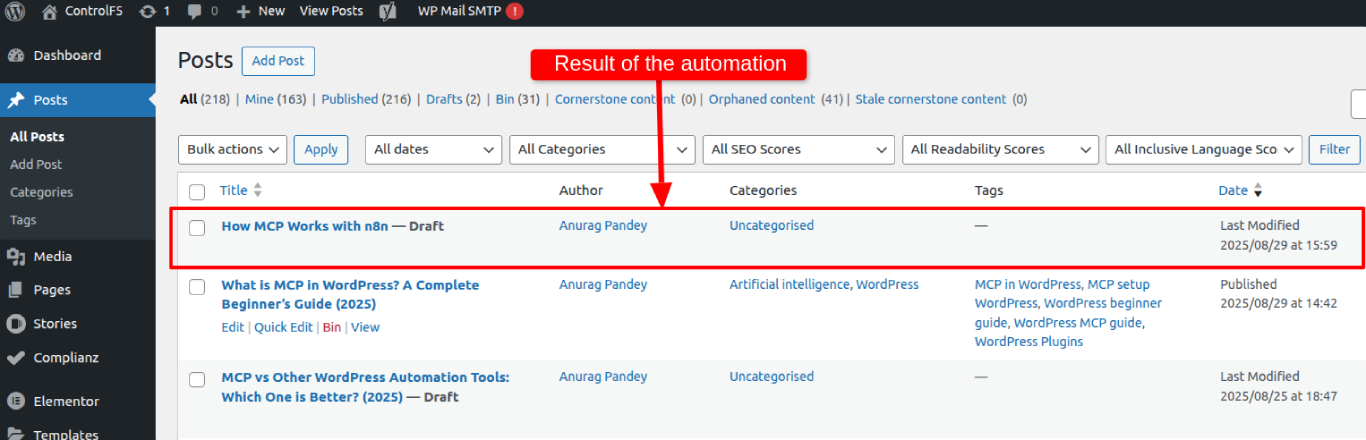Open the WordPress logo menu
1366x440 pixels.
coord(15,11)
